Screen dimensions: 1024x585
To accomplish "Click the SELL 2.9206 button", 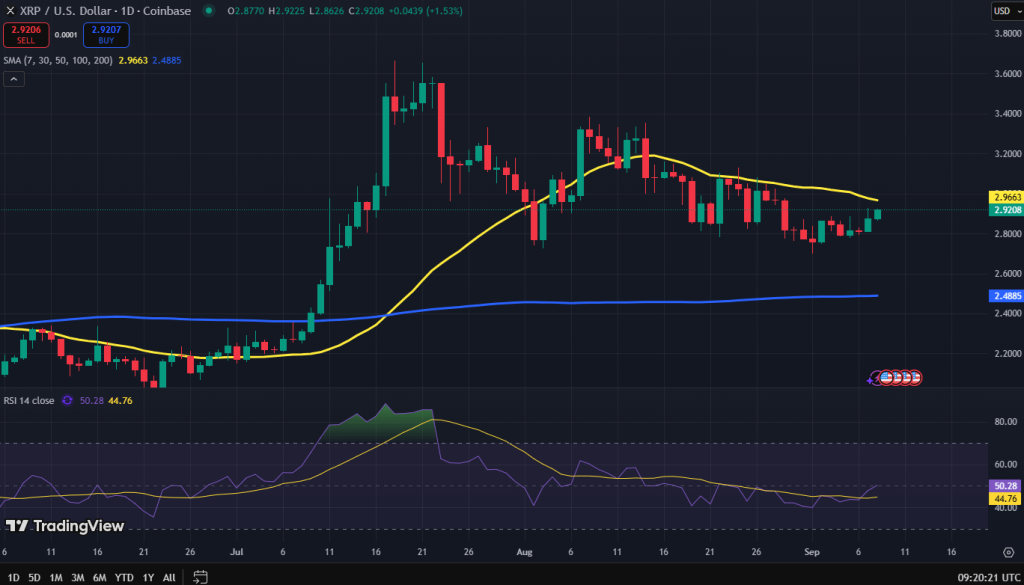I will tap(25, 35).
